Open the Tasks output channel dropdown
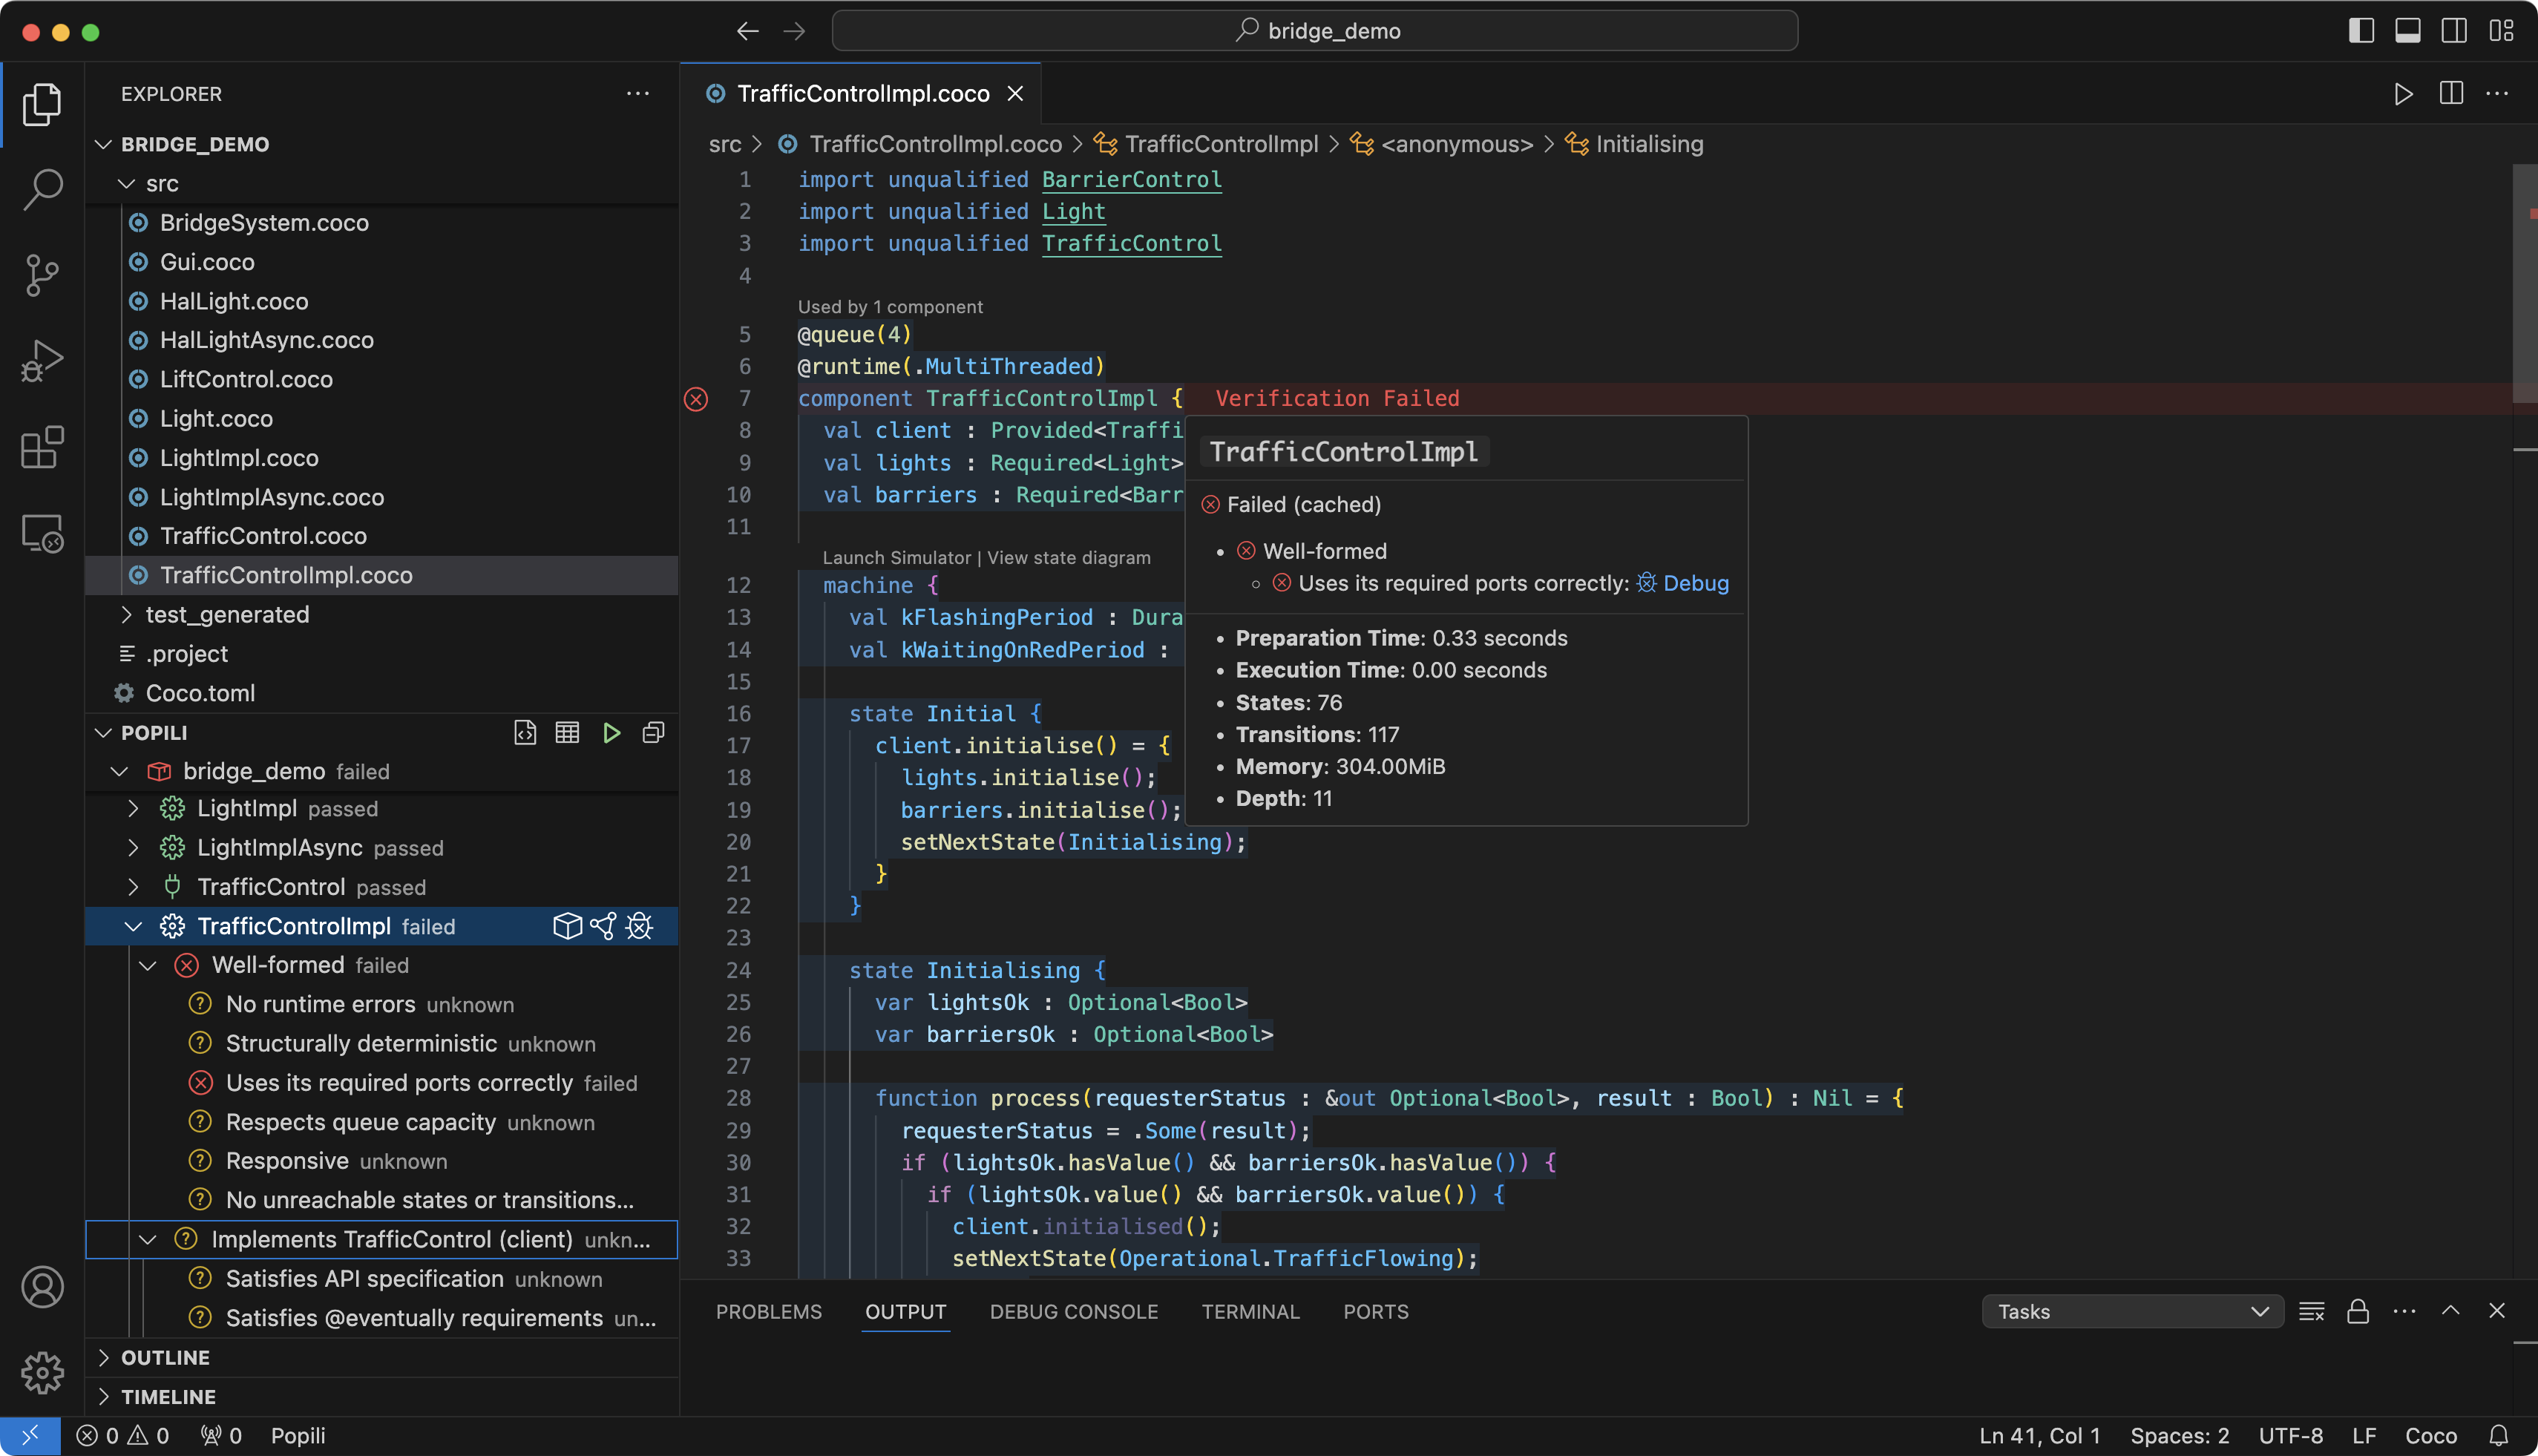 pyautogui.click(x=2132, y=1312)
